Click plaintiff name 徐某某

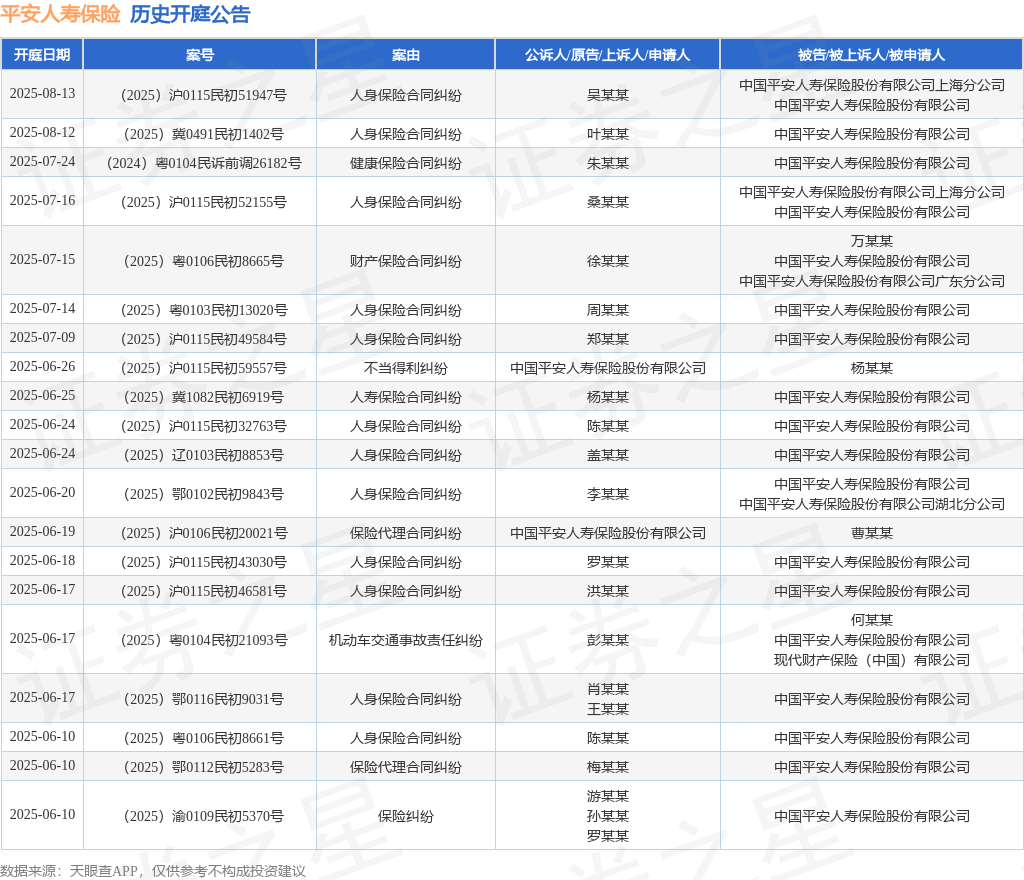click(607, 261)
